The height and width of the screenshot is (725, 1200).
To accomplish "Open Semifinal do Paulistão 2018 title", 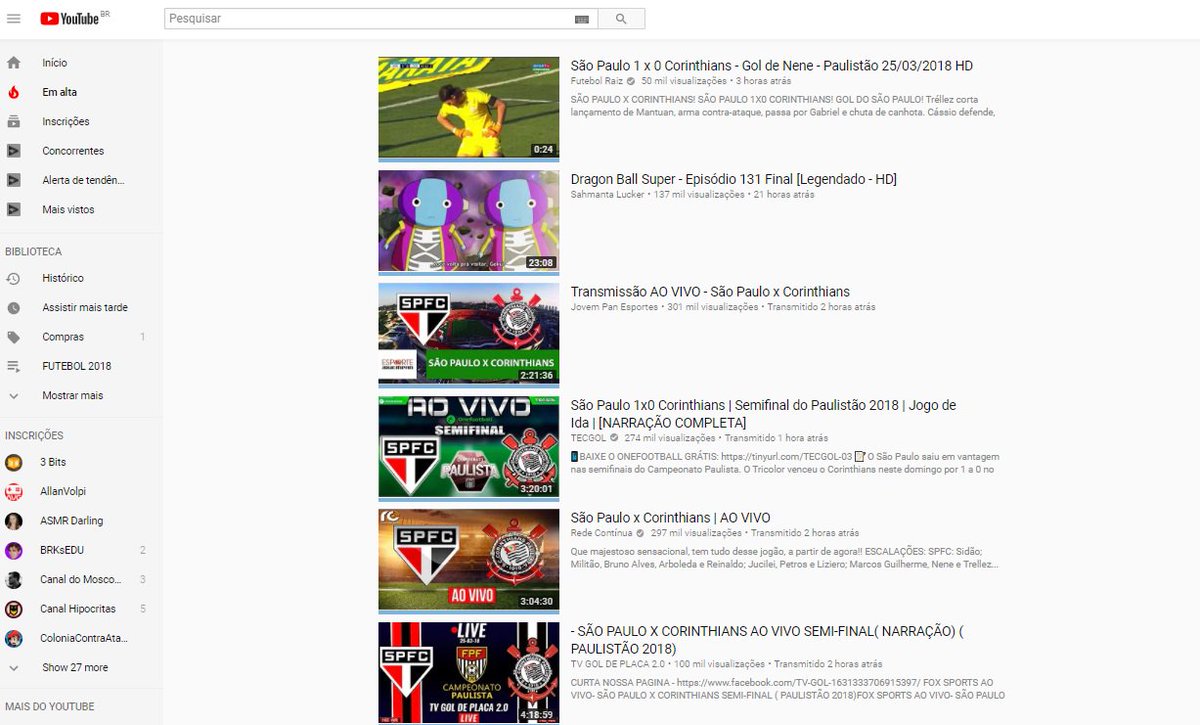I will 764,414.
